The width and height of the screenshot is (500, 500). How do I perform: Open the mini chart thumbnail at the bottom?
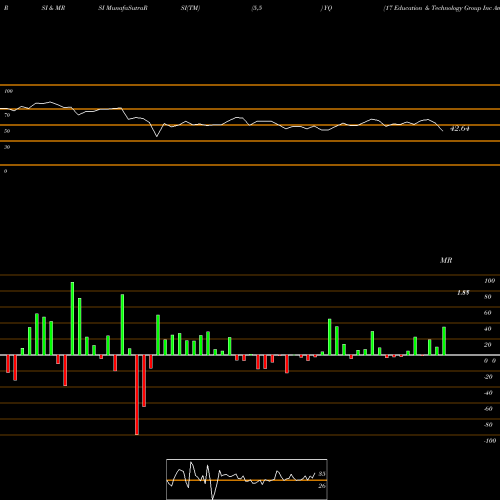(247, 479)
